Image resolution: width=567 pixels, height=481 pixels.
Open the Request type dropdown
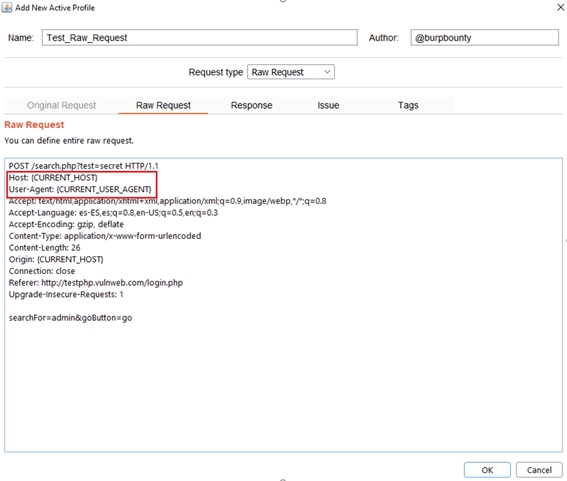coord(291,72)
